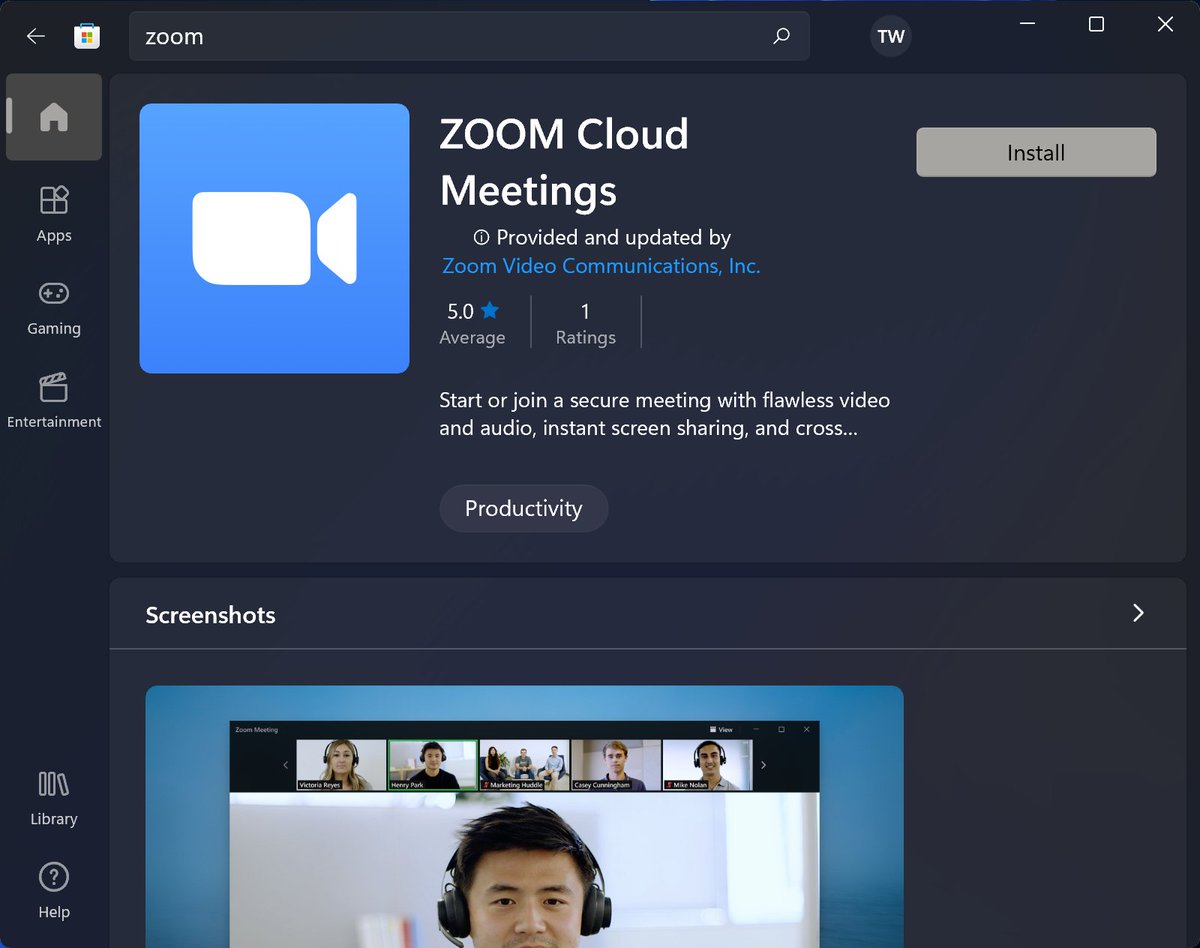Click the Zoom app logo tile

click(274, 238)
